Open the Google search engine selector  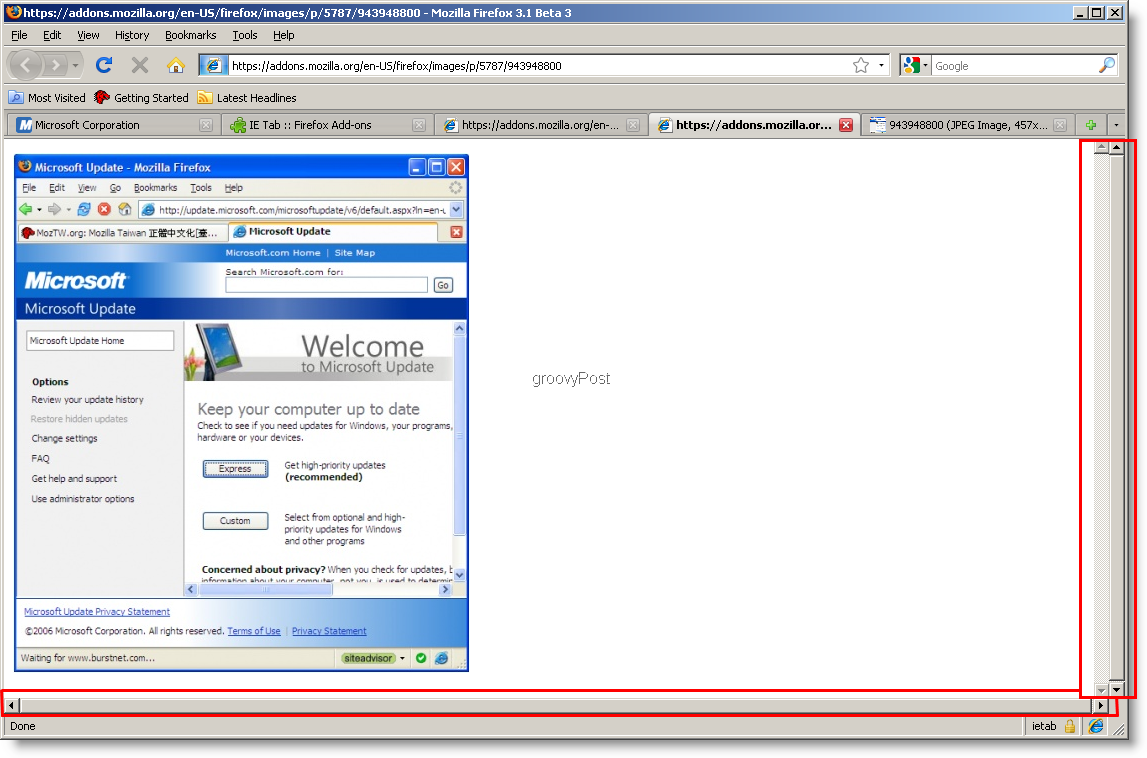tap(915, 66)
